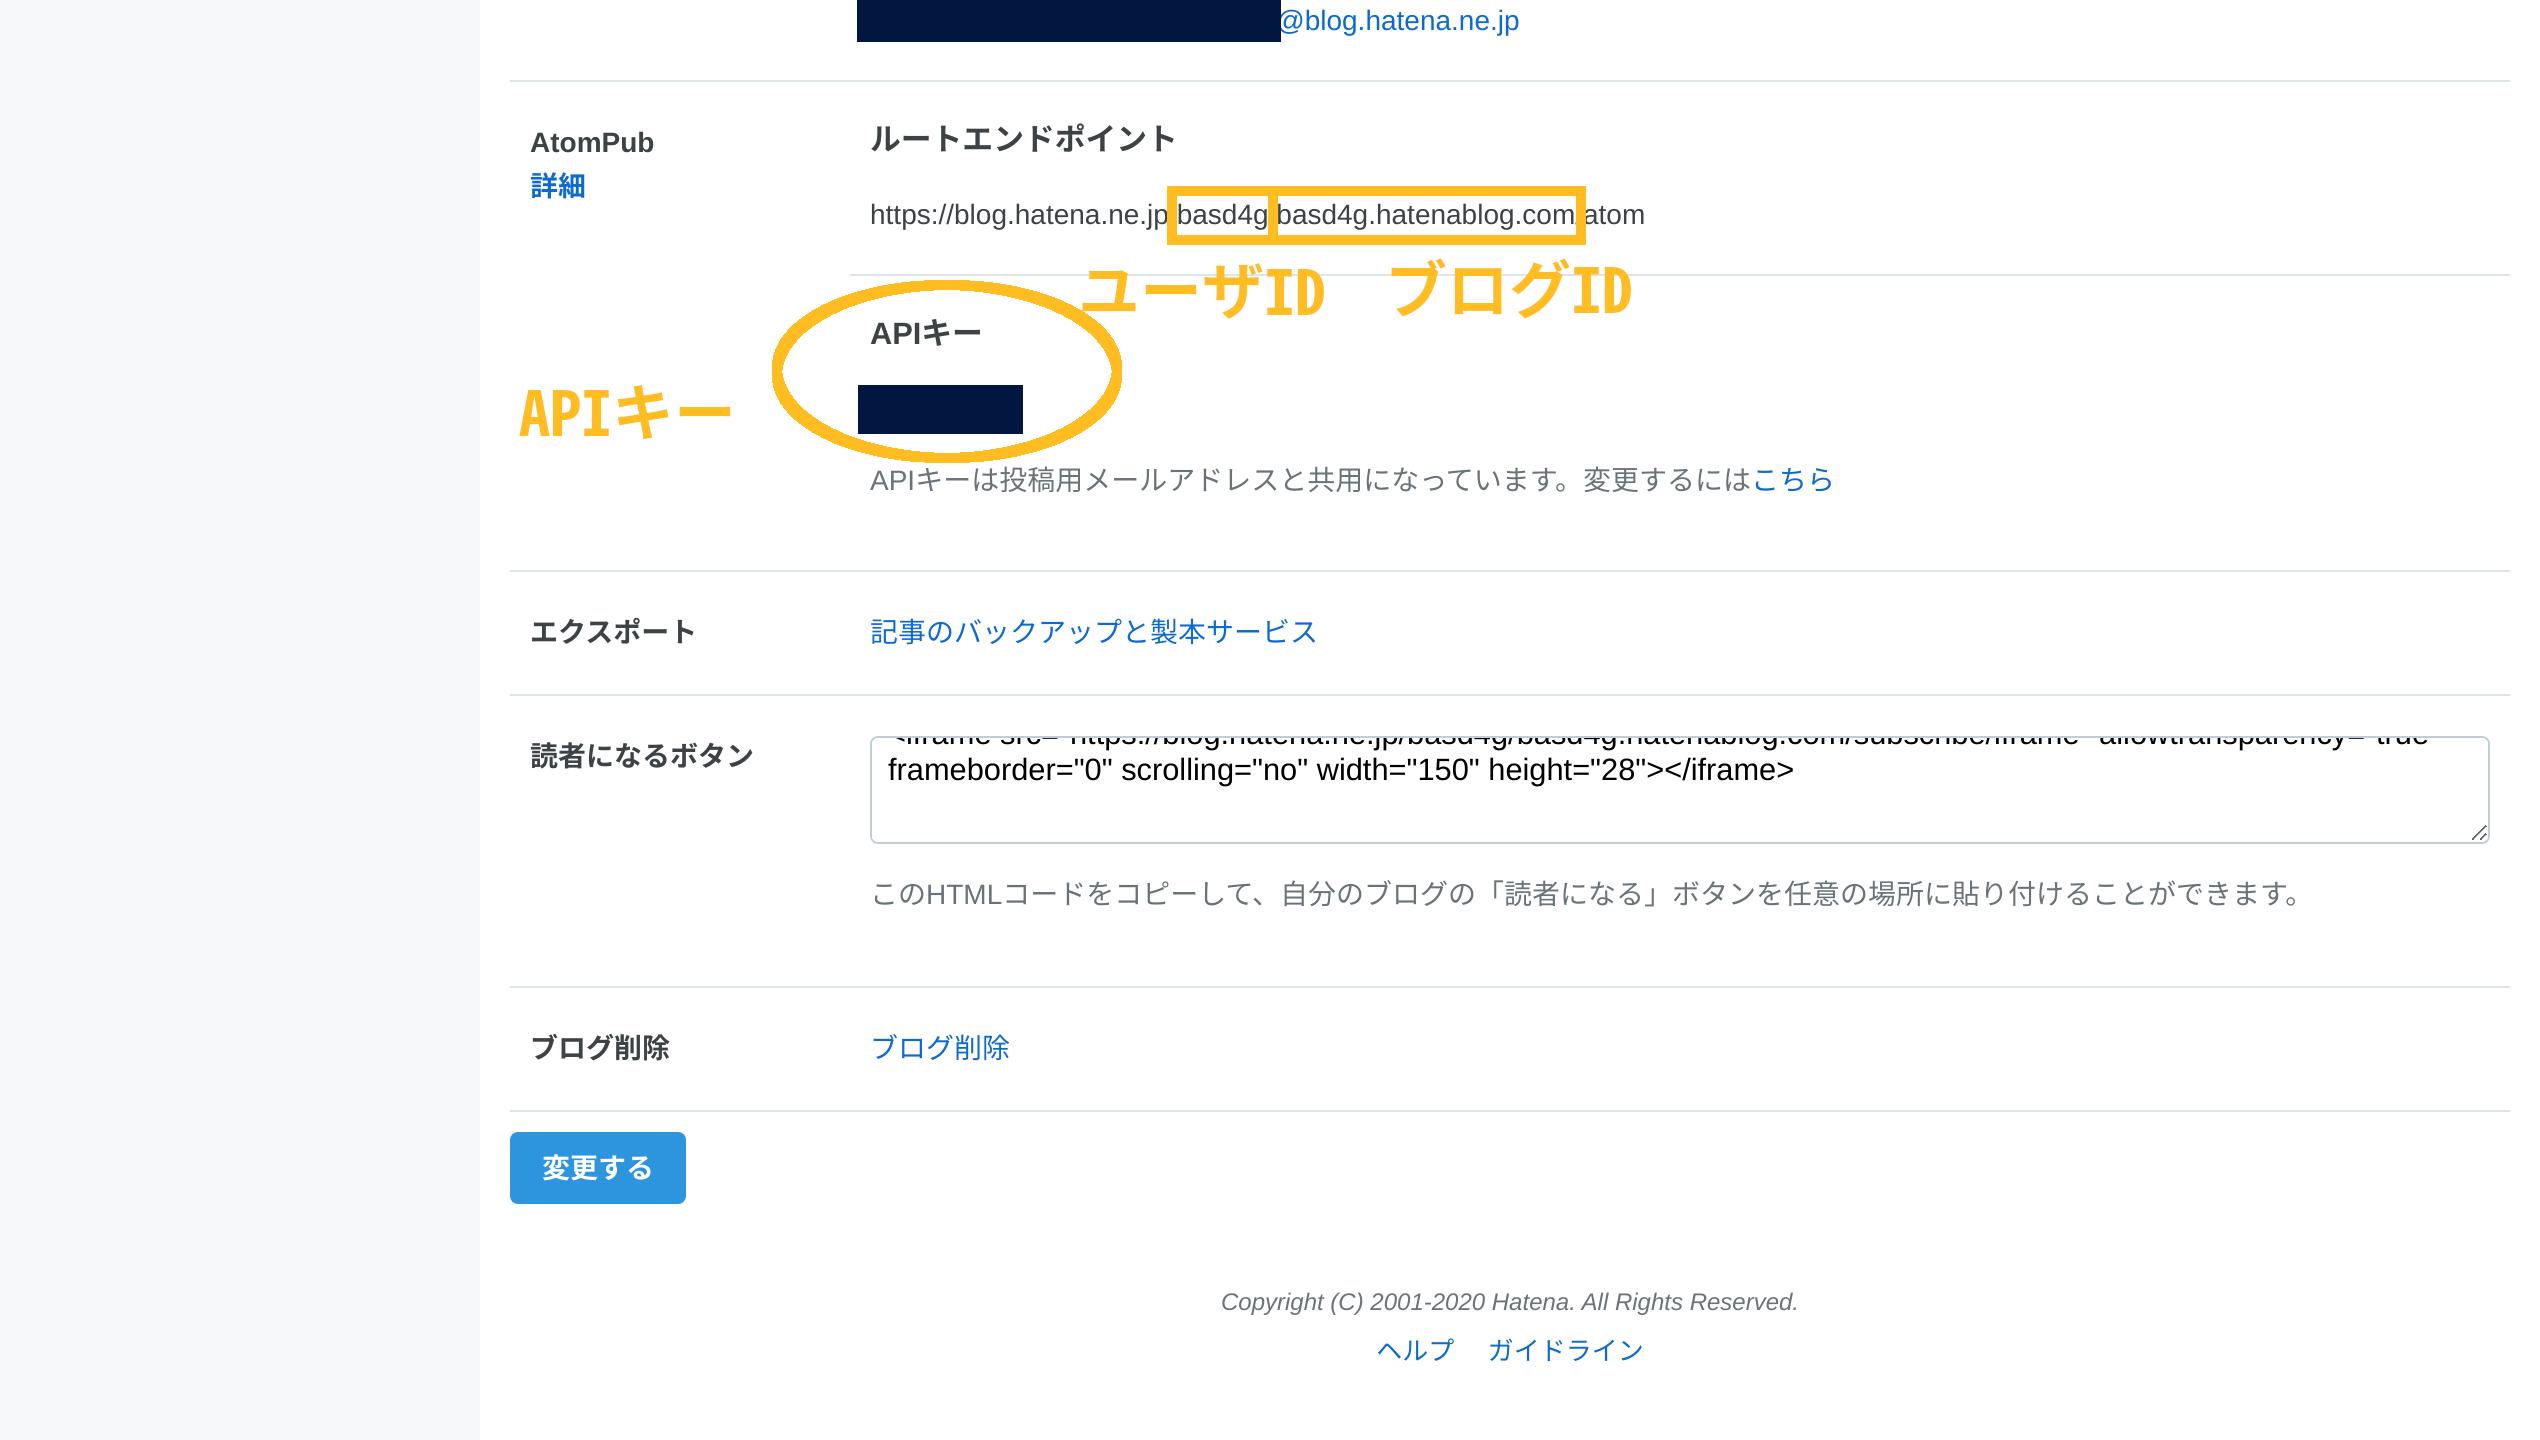Click the APIキーは投稿用メールアドレスと共用 note text

[1310, 480]
